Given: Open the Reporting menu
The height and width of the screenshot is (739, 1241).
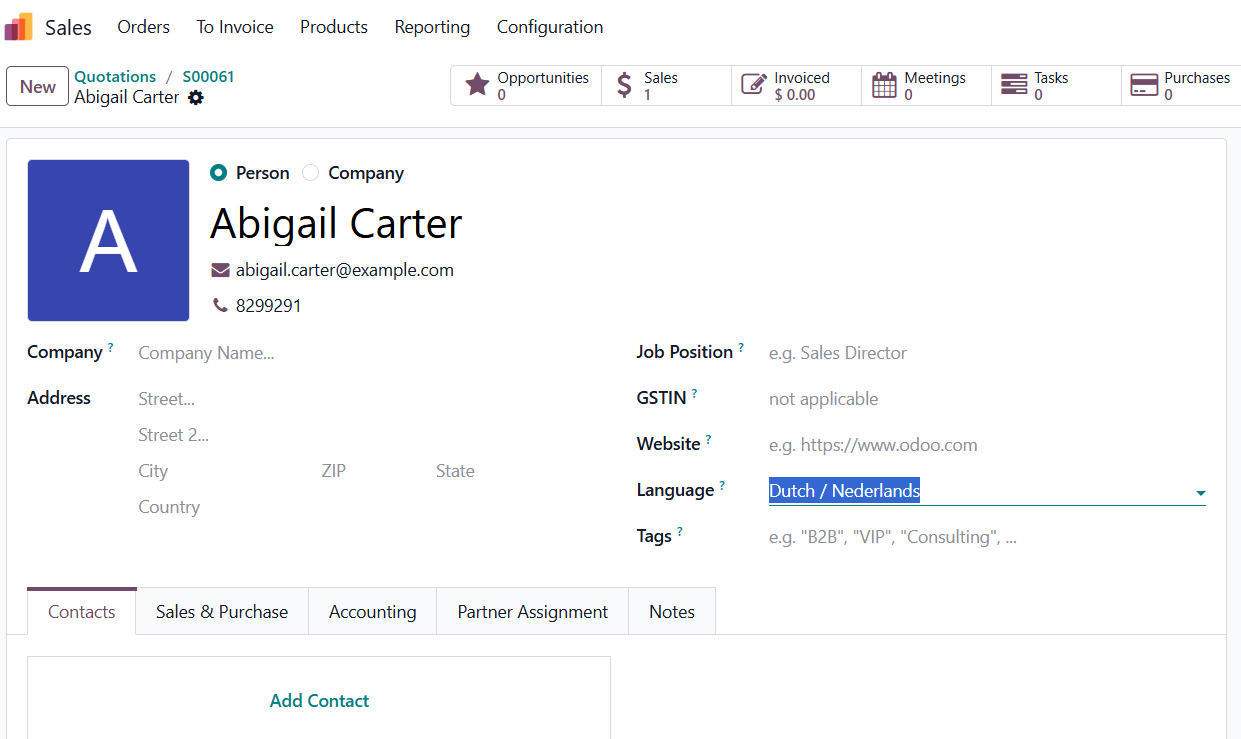Looking at the screenshot, I should pos(432,27).
